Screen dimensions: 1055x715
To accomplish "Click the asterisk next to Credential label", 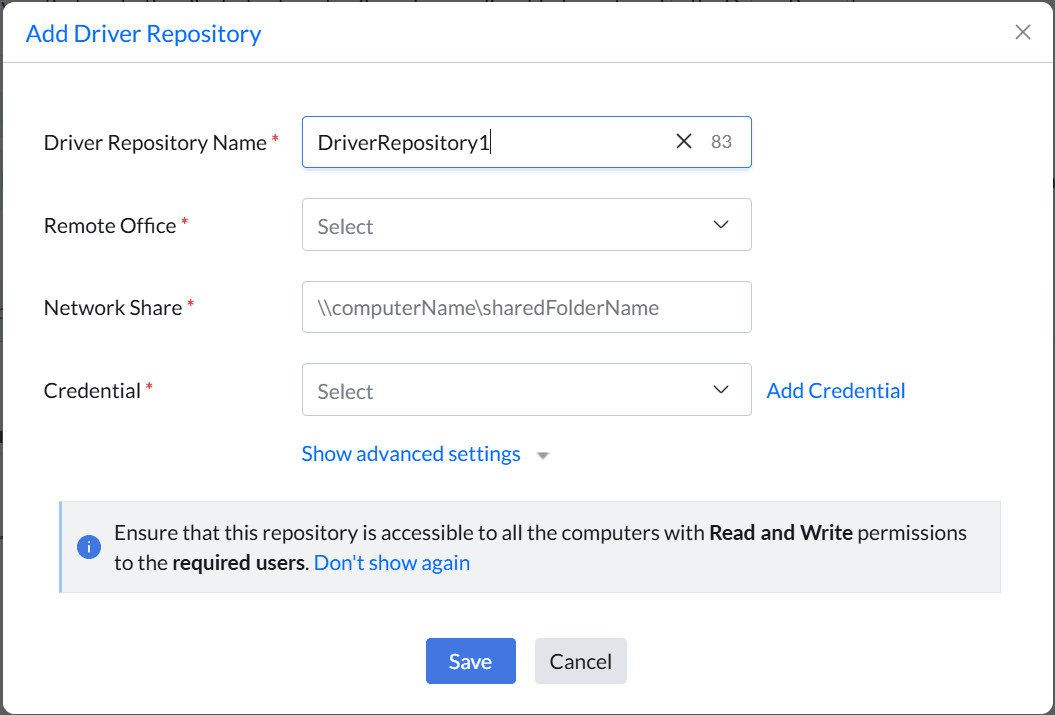I will (x=151, y=385).
